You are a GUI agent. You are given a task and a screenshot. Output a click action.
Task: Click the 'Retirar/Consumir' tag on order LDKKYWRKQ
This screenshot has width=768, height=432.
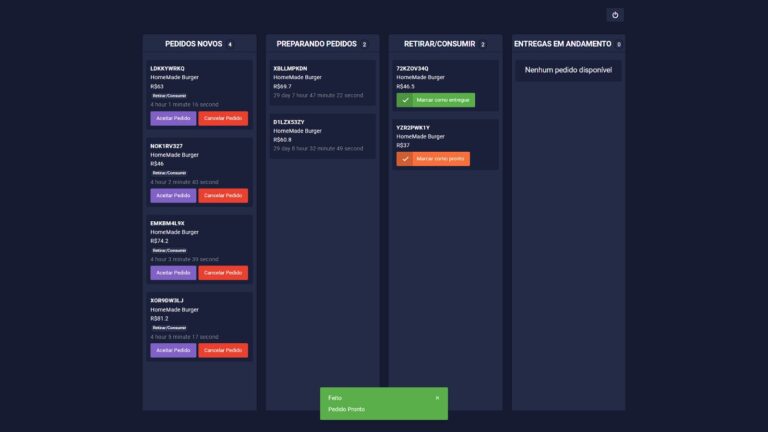coord(169,96)
